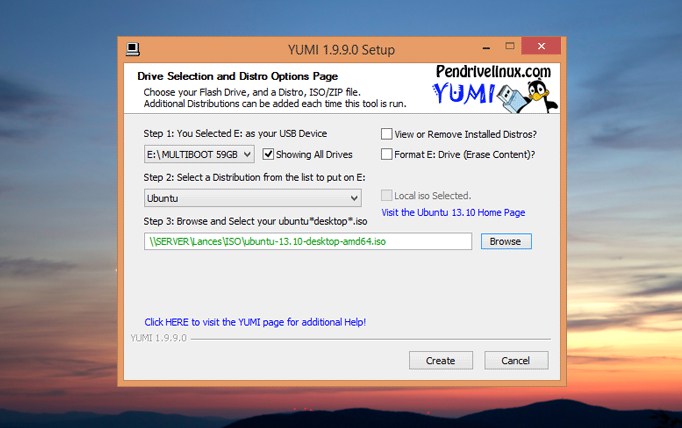Open the YUMI page additional Help link

pyautogui.click(x=255, y=322)
